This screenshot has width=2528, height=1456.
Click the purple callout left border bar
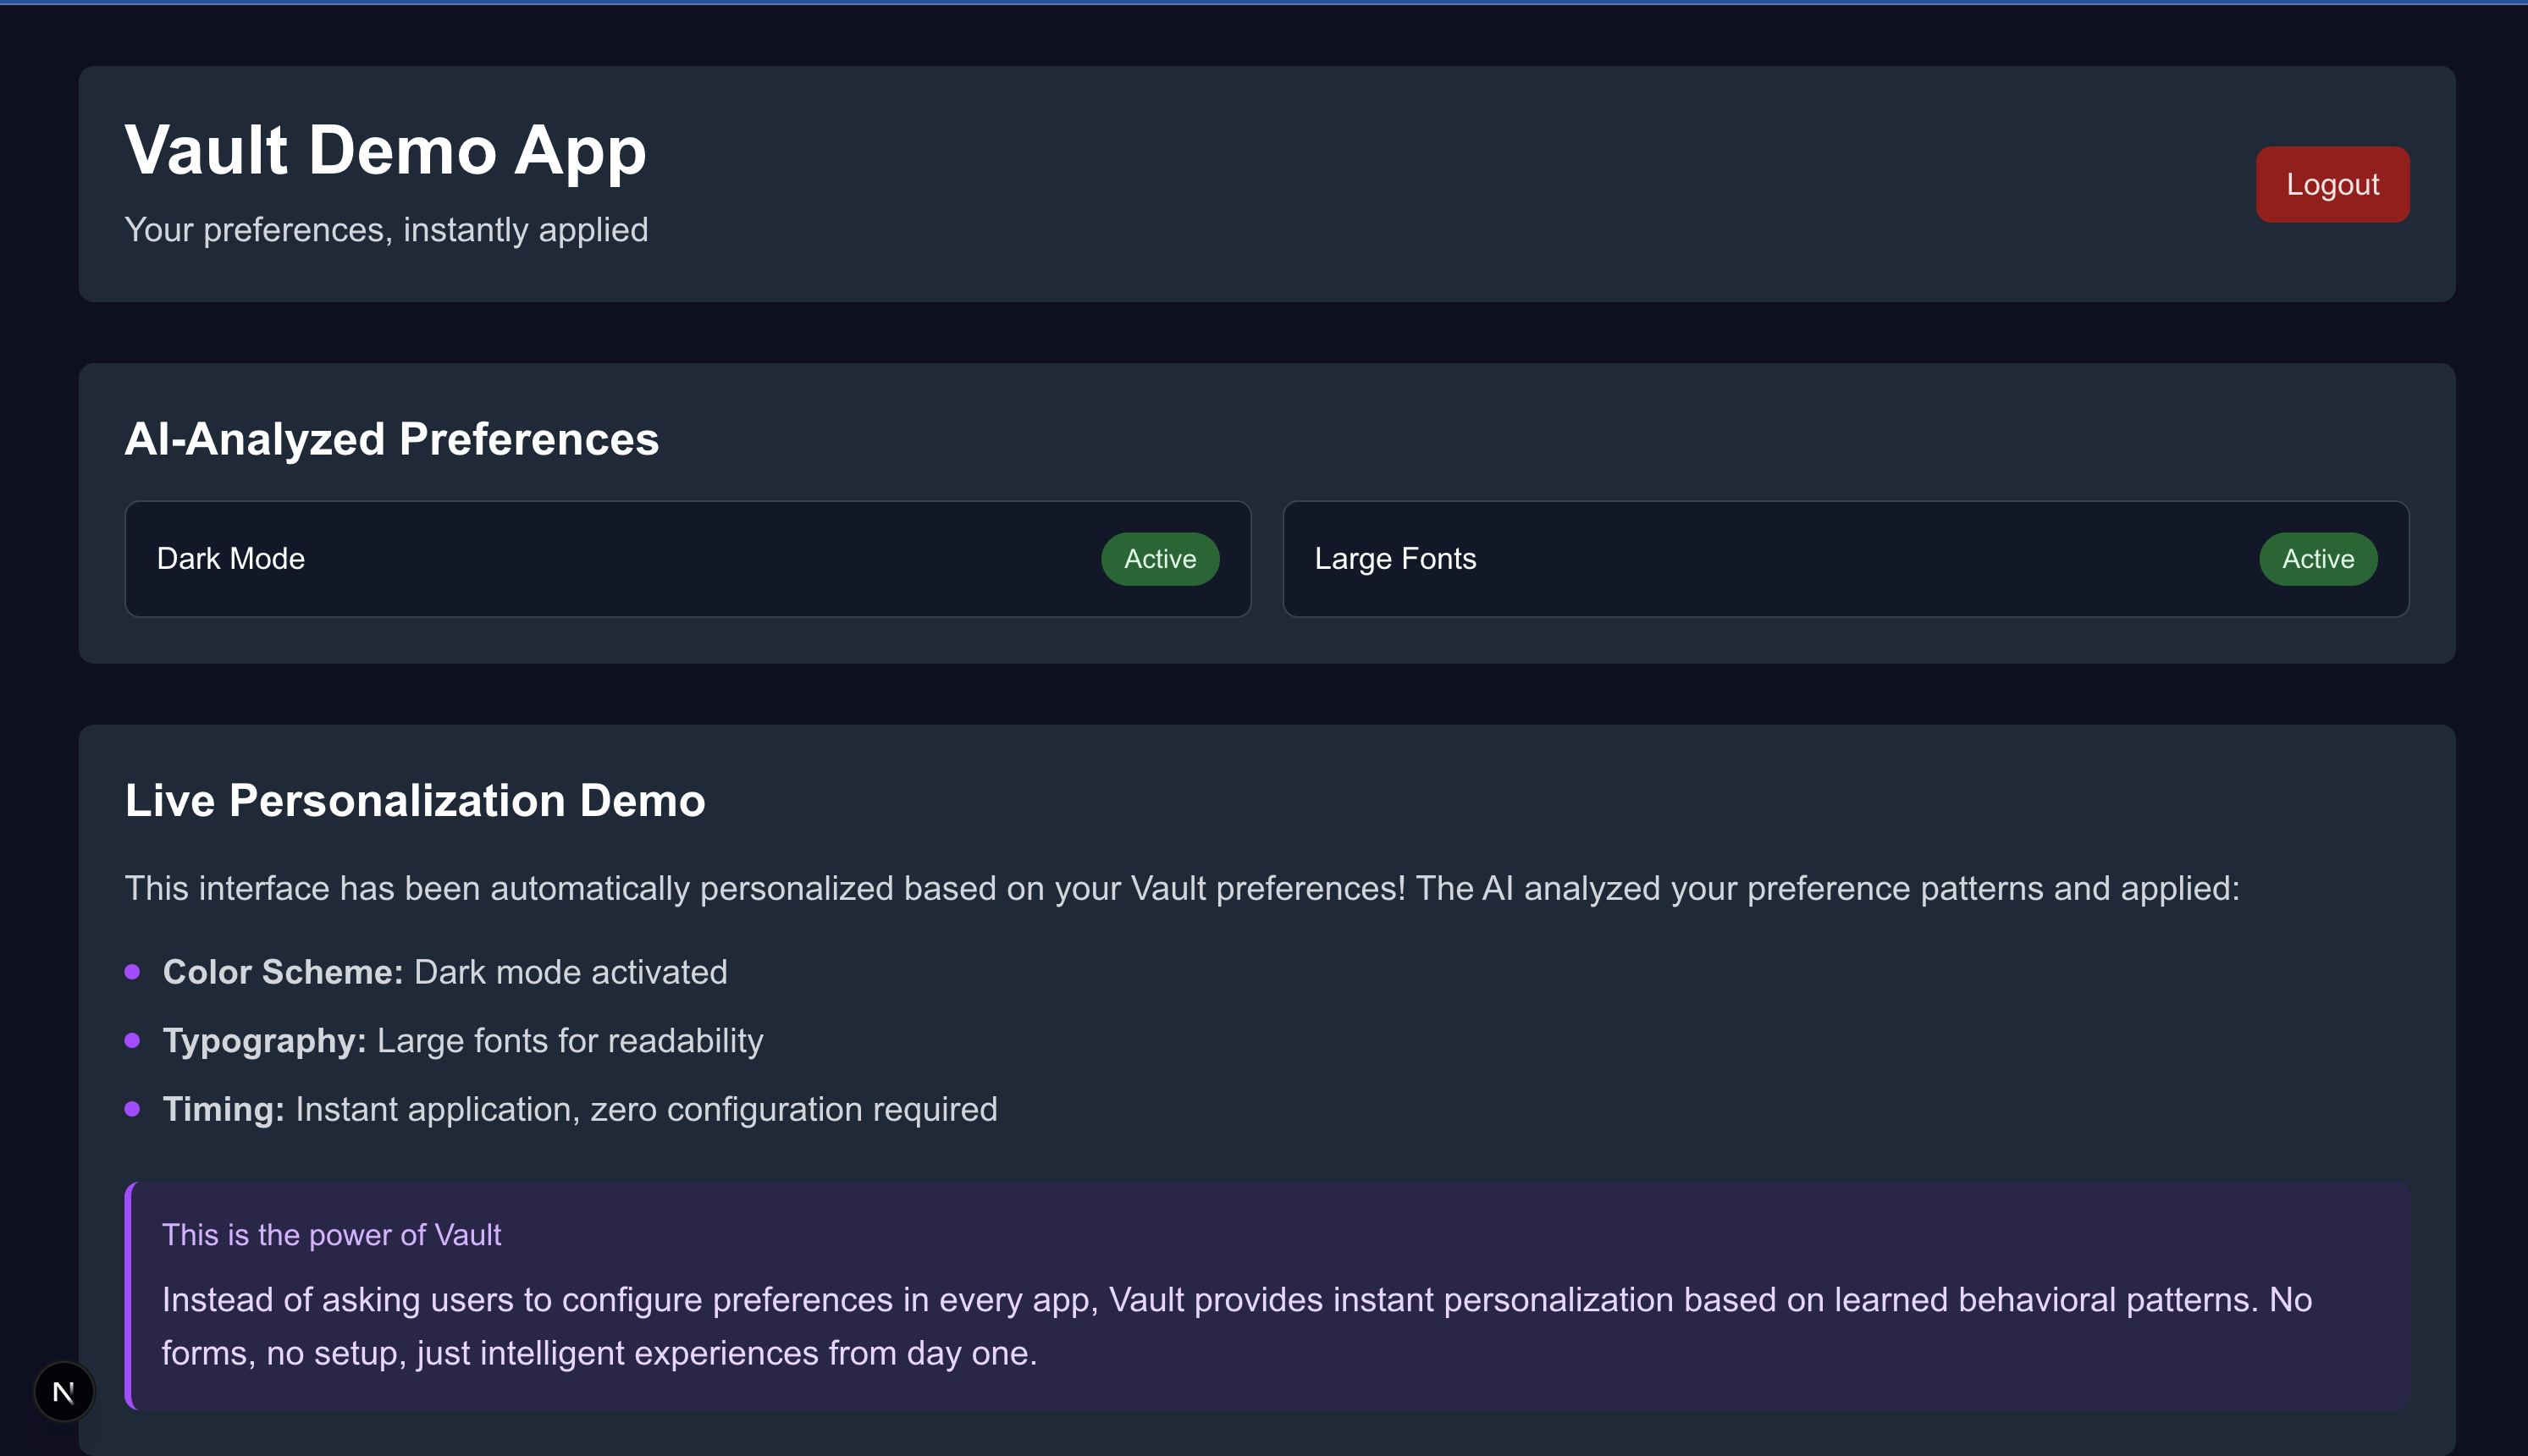129,1296
